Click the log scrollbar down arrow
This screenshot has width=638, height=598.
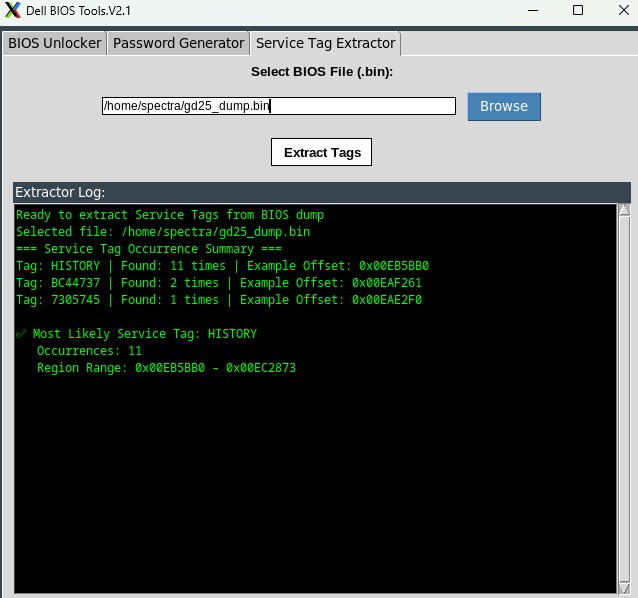(x=624, y=588)
